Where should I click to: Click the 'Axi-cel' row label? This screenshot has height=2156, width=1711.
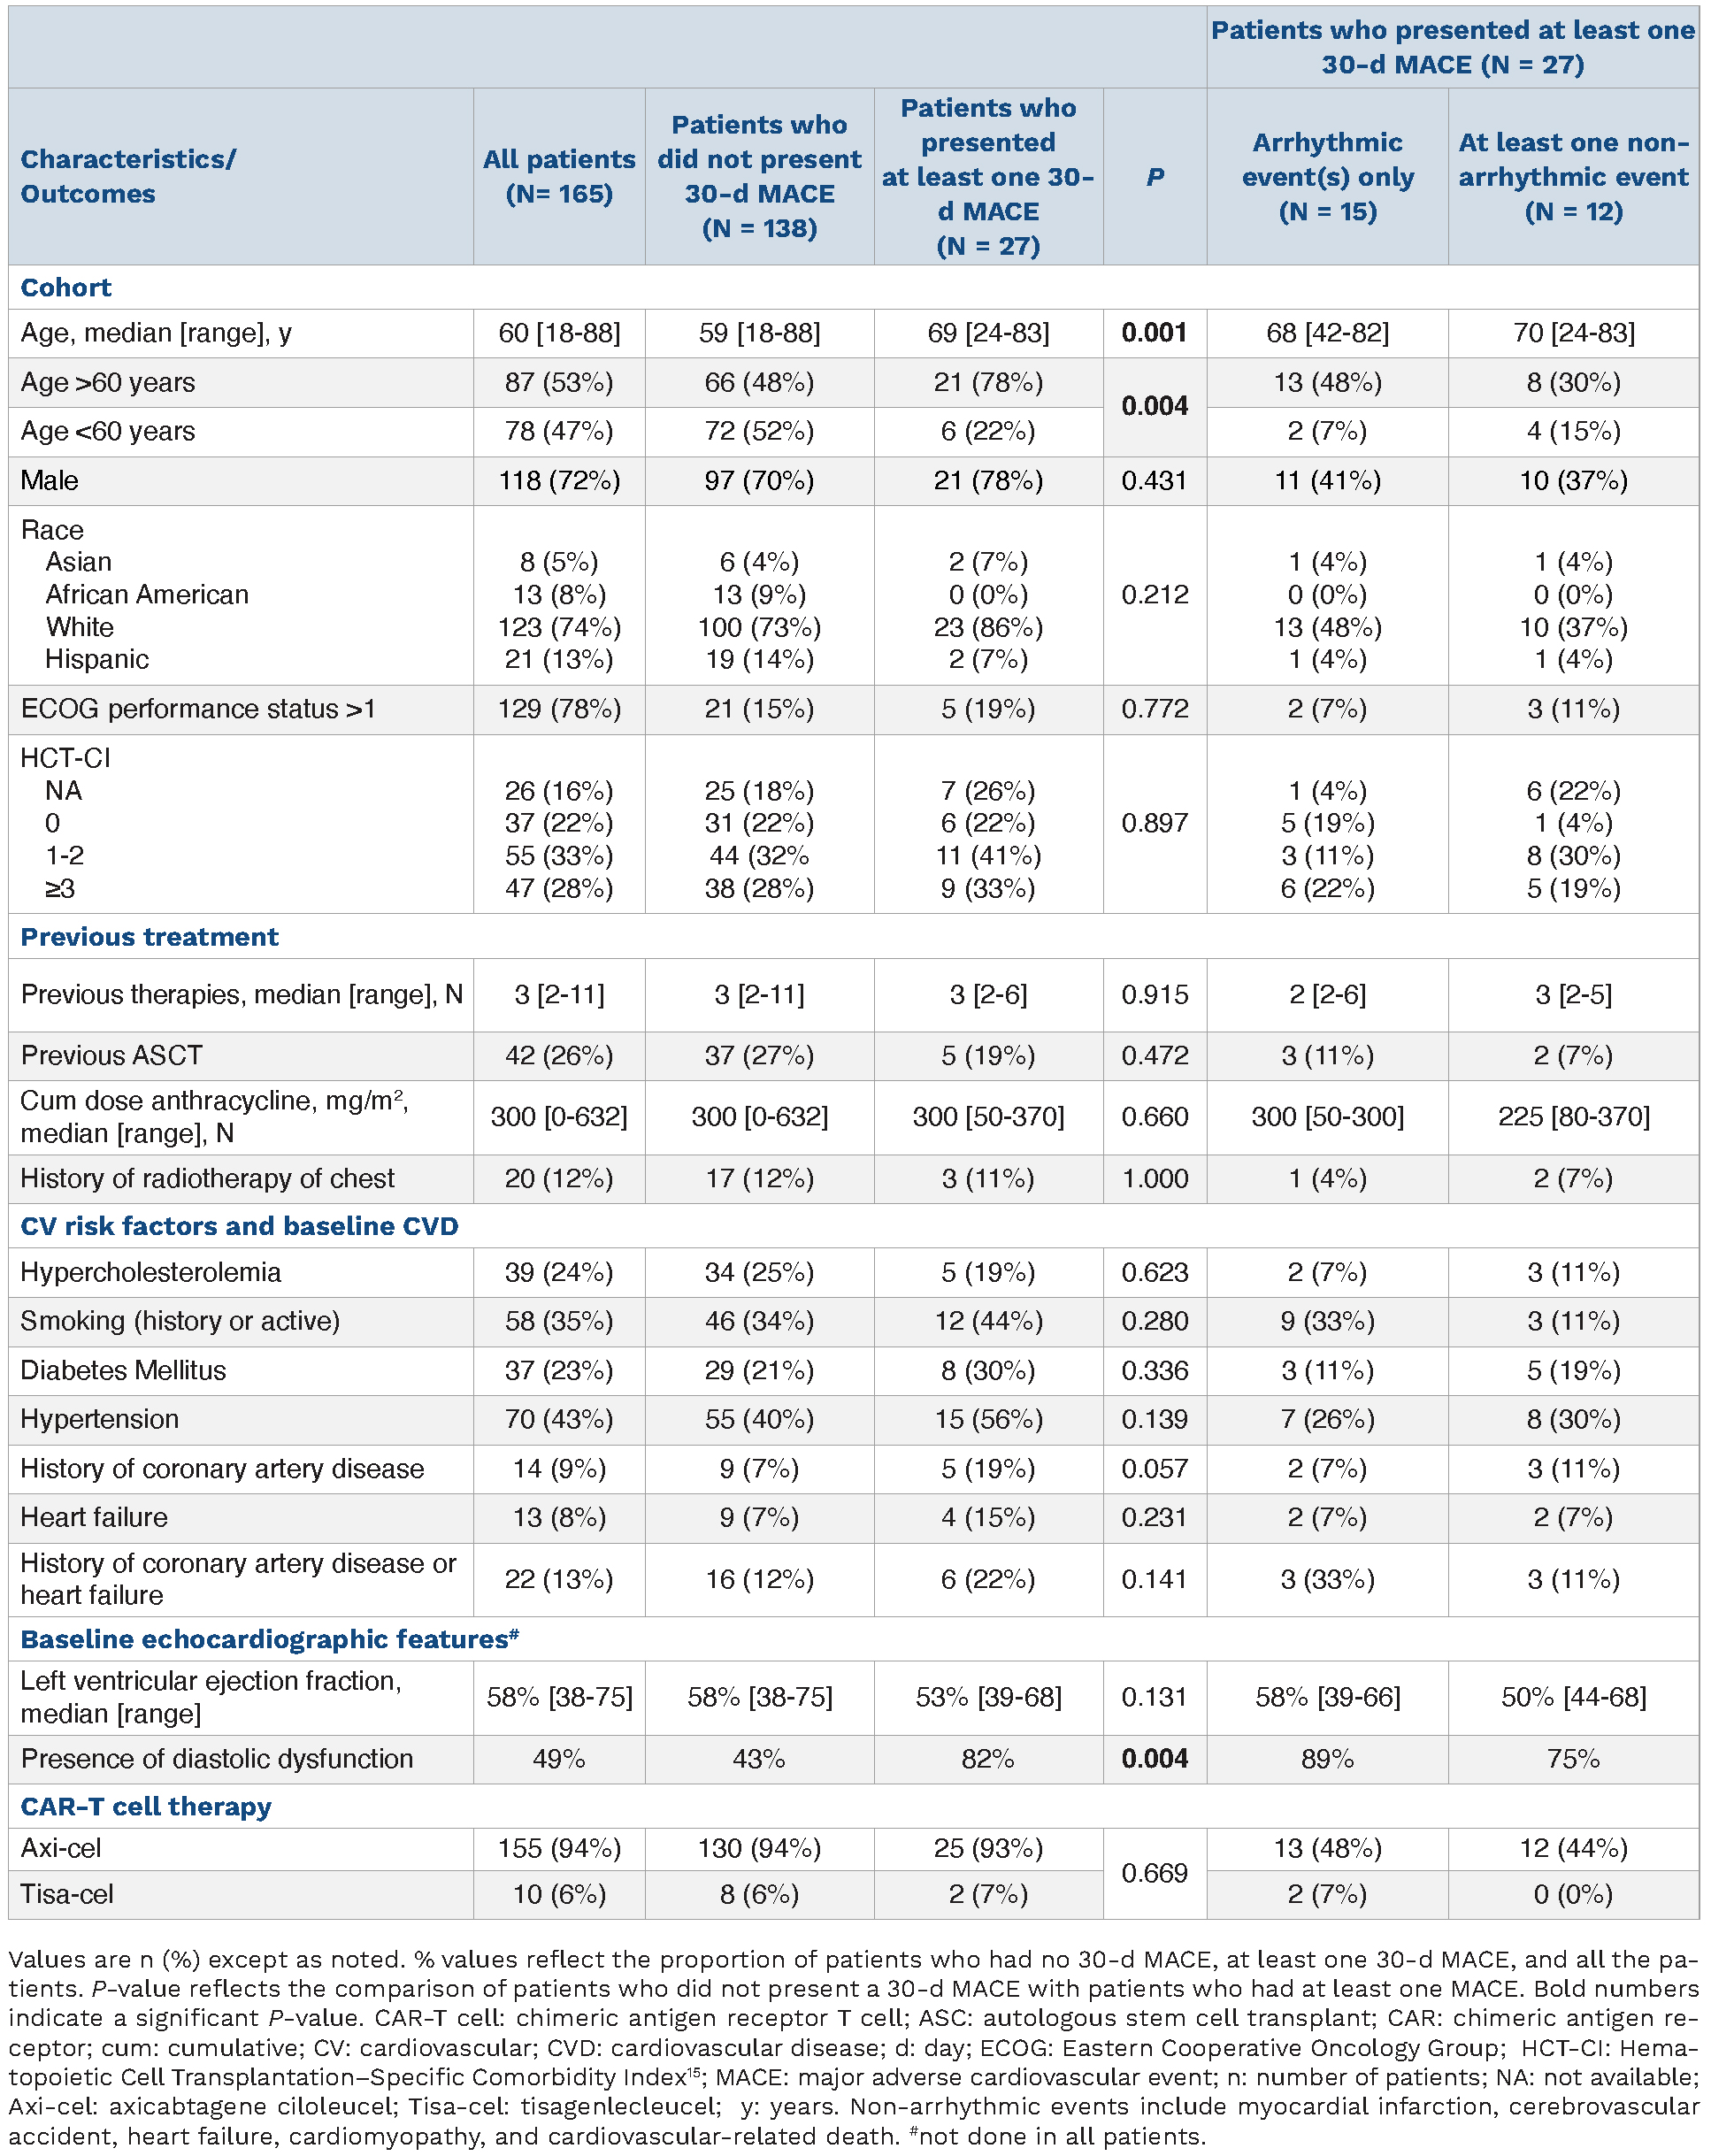click(61, 1848)
